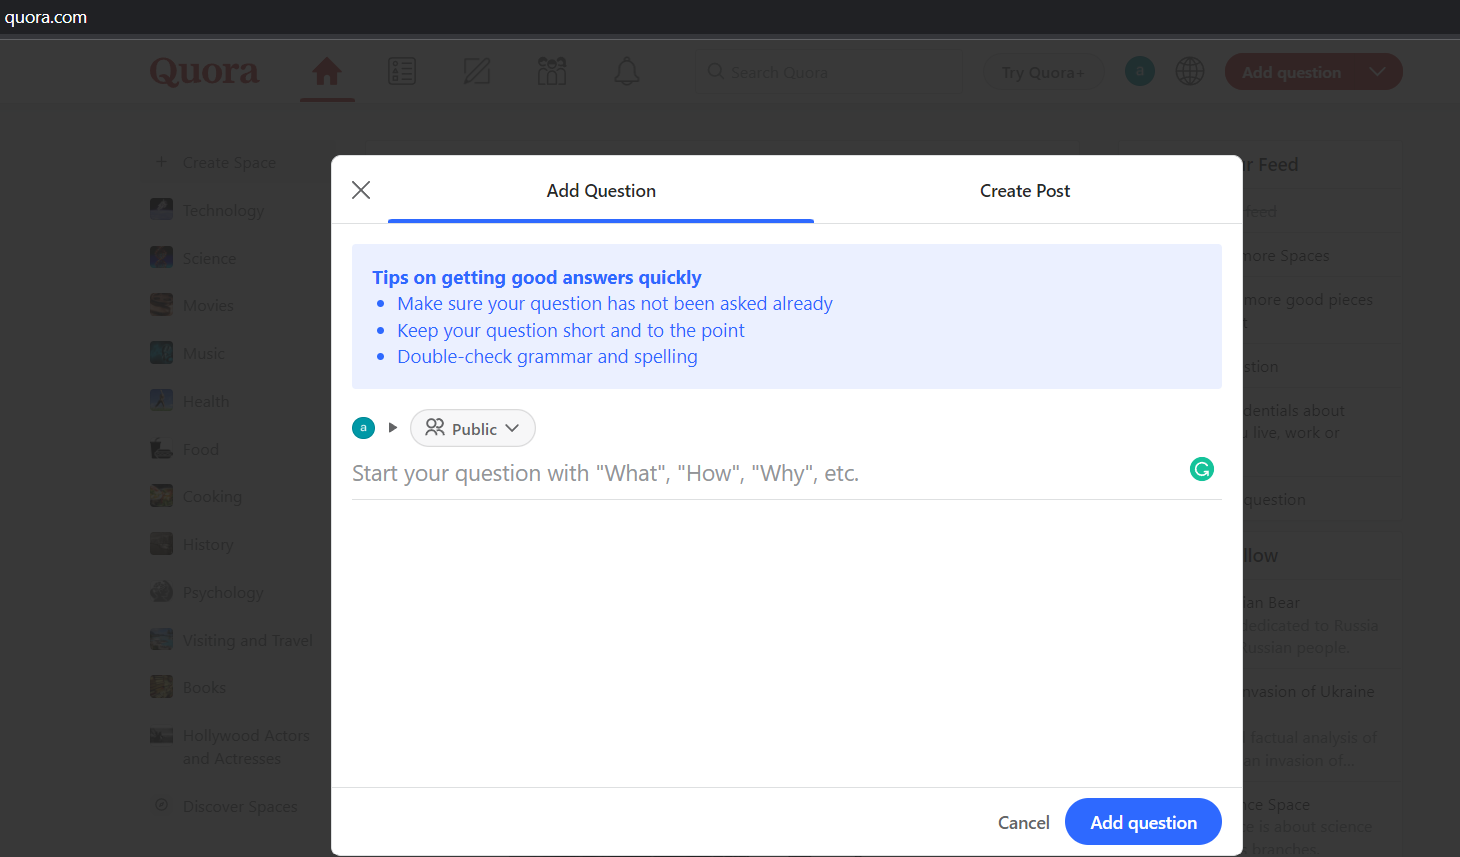Click Create Space in the sidebar
This screenshot has height=857, width=1460.
point(229,162)
